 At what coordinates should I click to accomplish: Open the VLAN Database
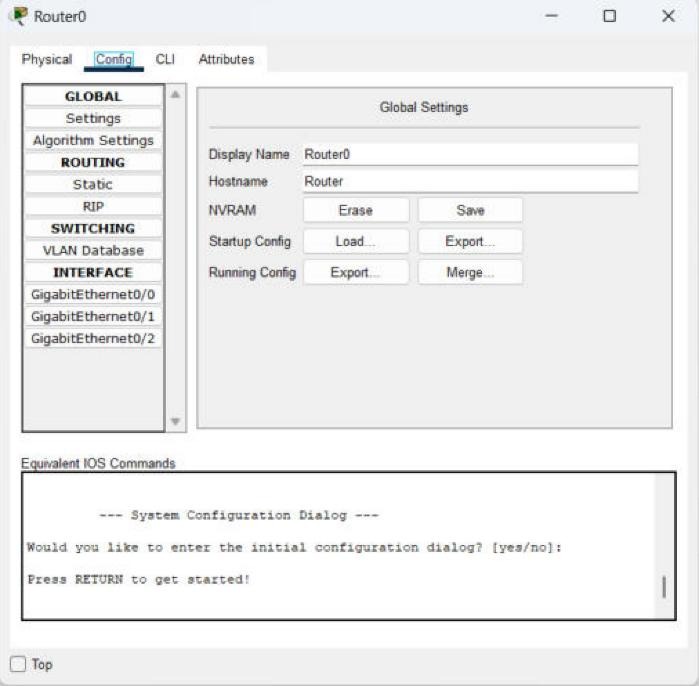(x=93, y=251)
